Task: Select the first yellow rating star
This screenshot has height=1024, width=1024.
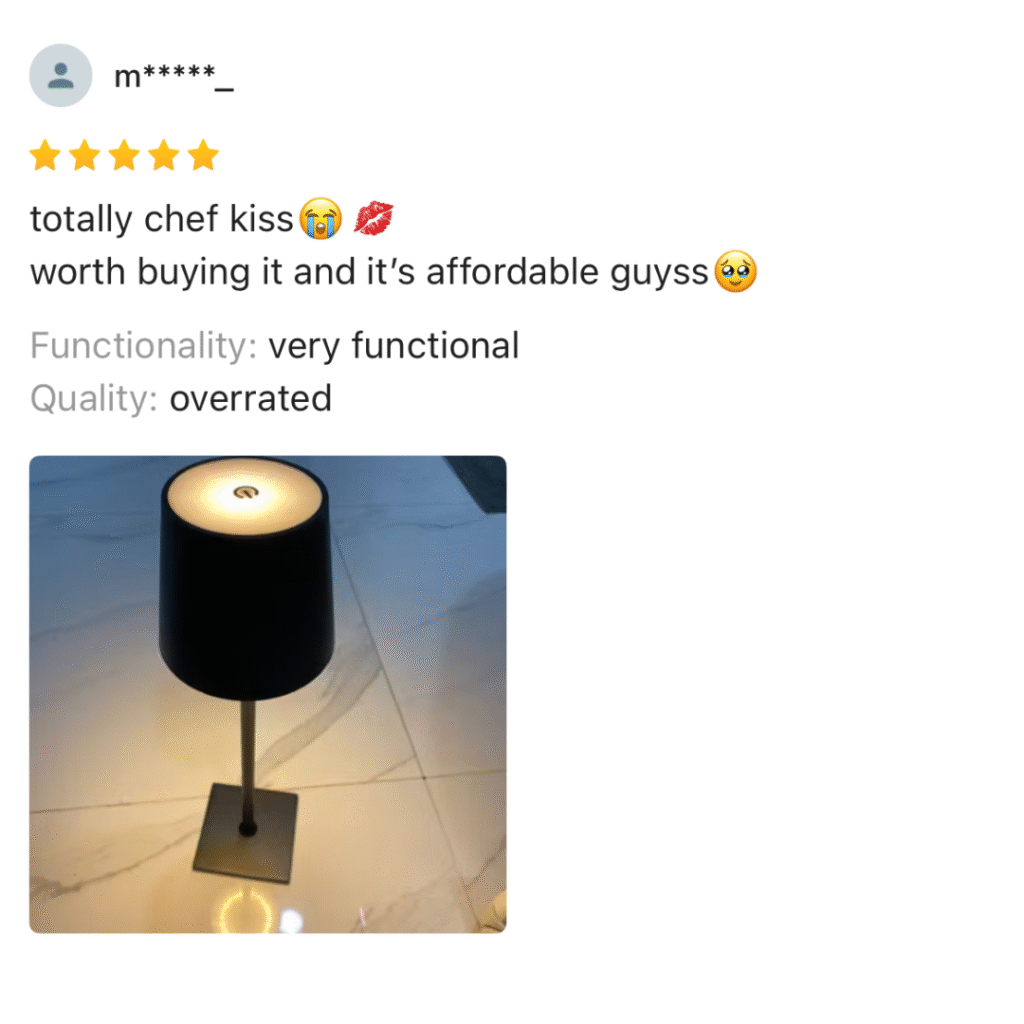Action: (46, 155)
